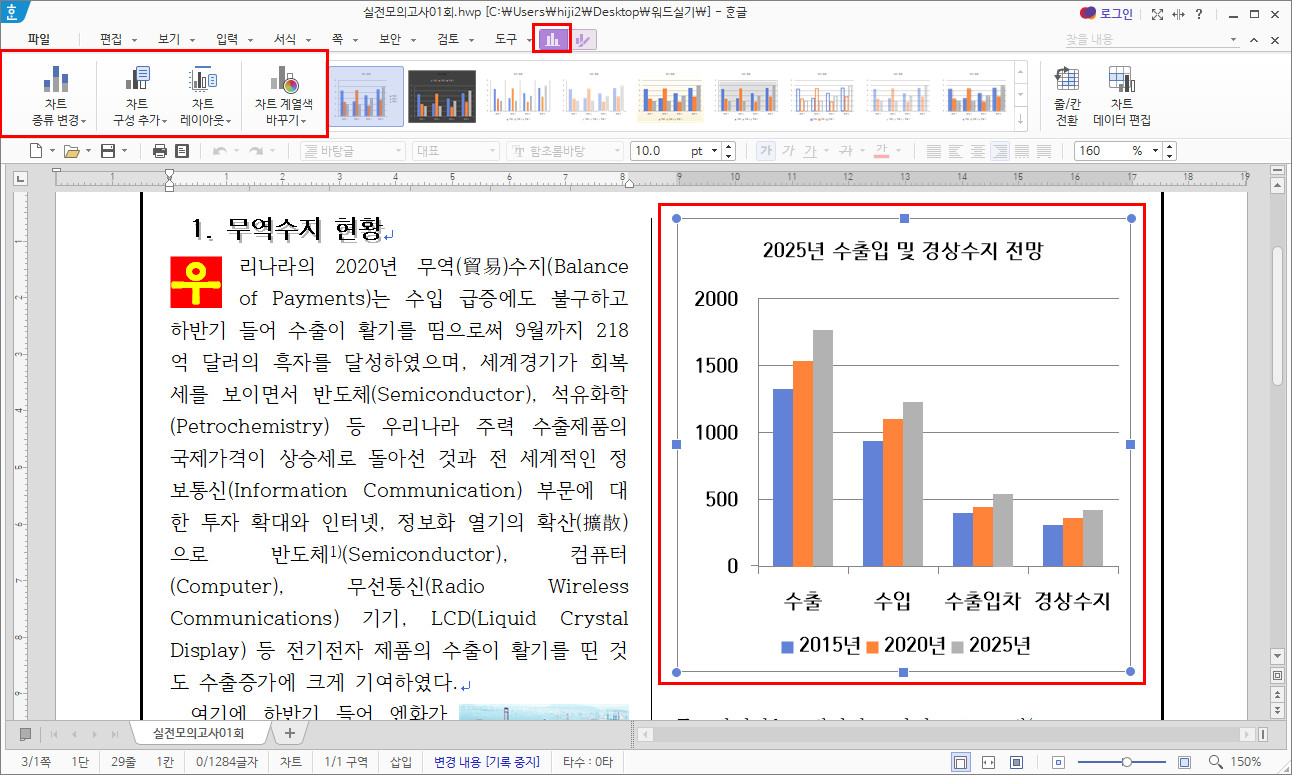Viewport: 1292px width, 775px height.
Task: Click the zoom slider handle in status bar
Action: coord(1127,762)
